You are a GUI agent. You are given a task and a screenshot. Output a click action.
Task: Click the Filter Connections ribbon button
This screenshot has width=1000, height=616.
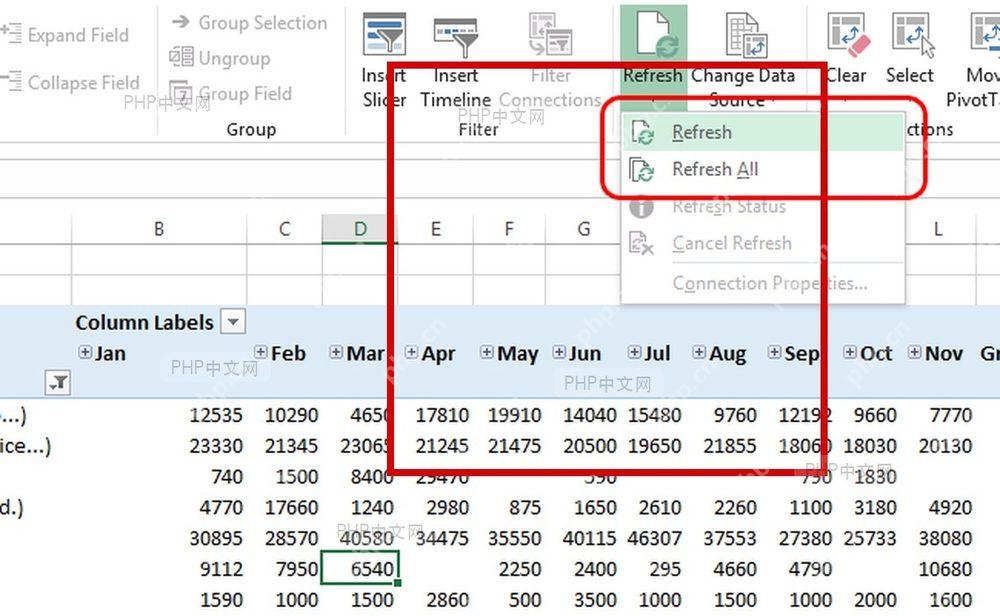550,61
